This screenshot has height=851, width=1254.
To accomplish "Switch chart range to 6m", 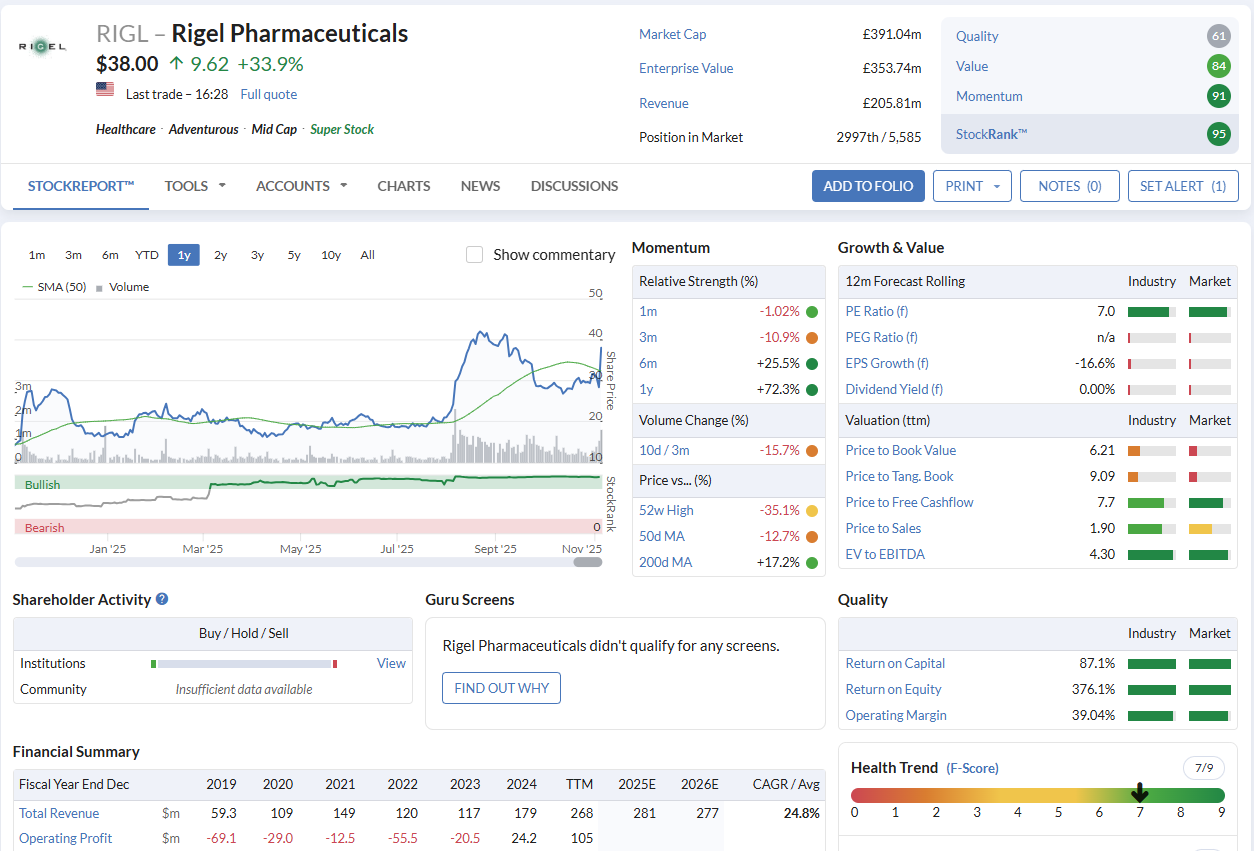I will 110,255.
